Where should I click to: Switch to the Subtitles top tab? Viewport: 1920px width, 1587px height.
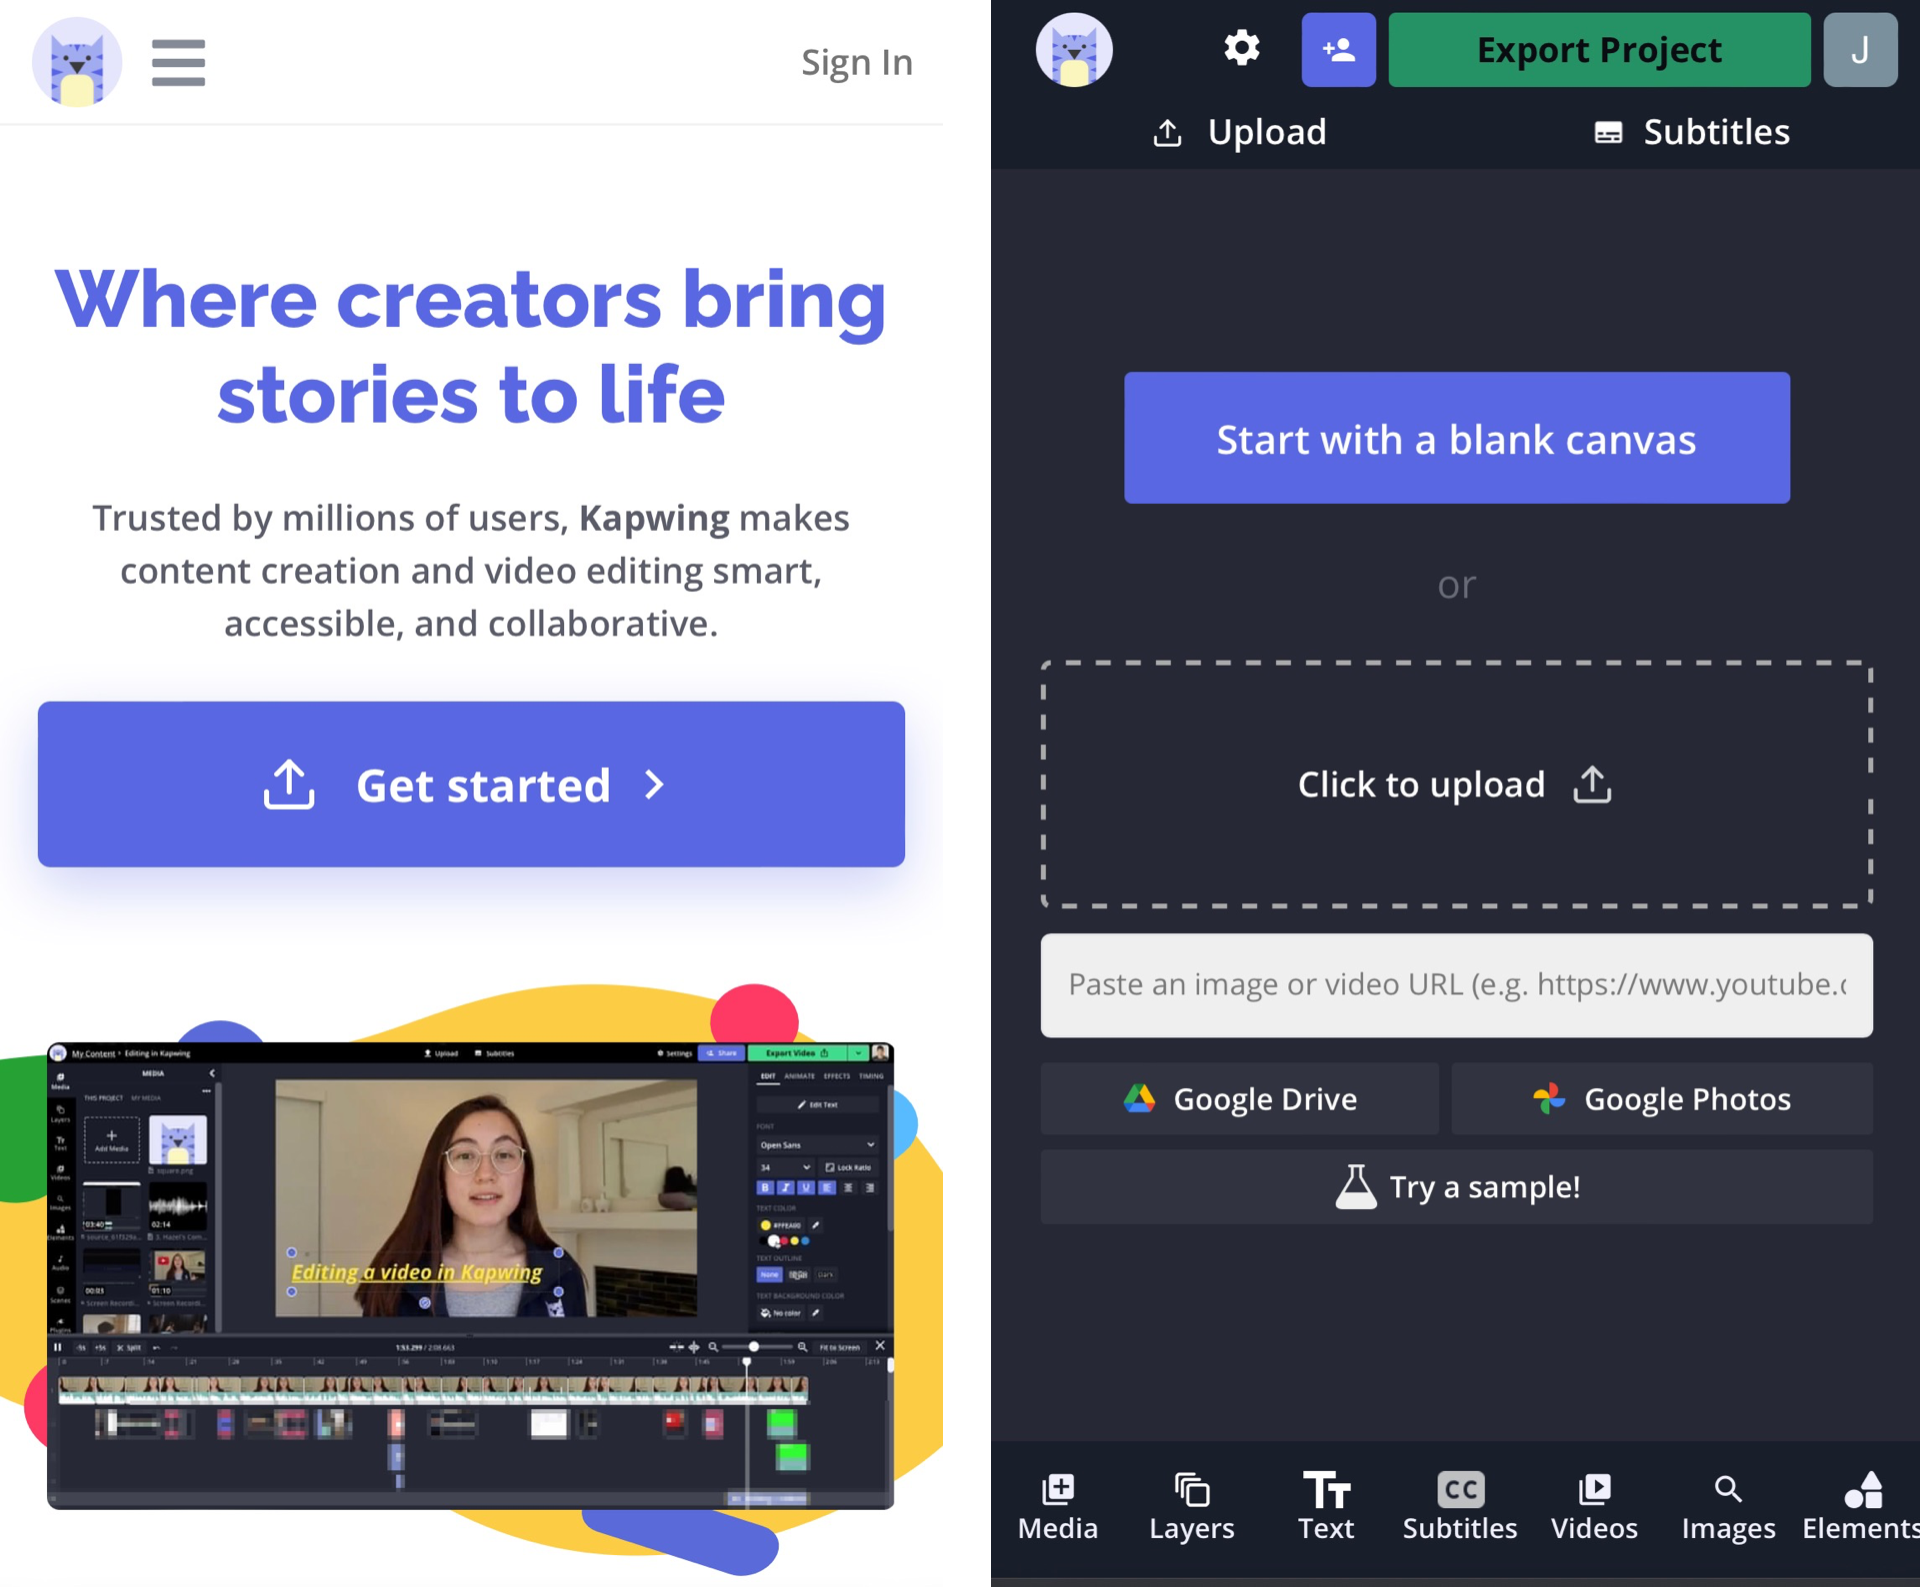(1692, 132)
